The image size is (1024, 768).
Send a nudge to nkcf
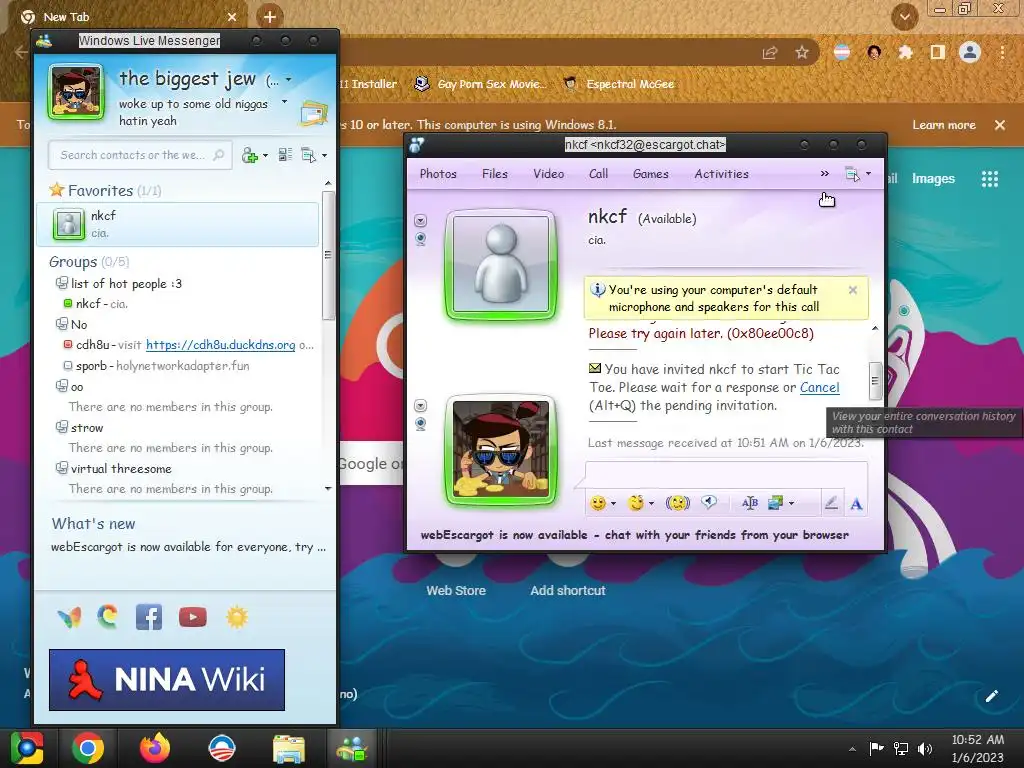(677, 502)
